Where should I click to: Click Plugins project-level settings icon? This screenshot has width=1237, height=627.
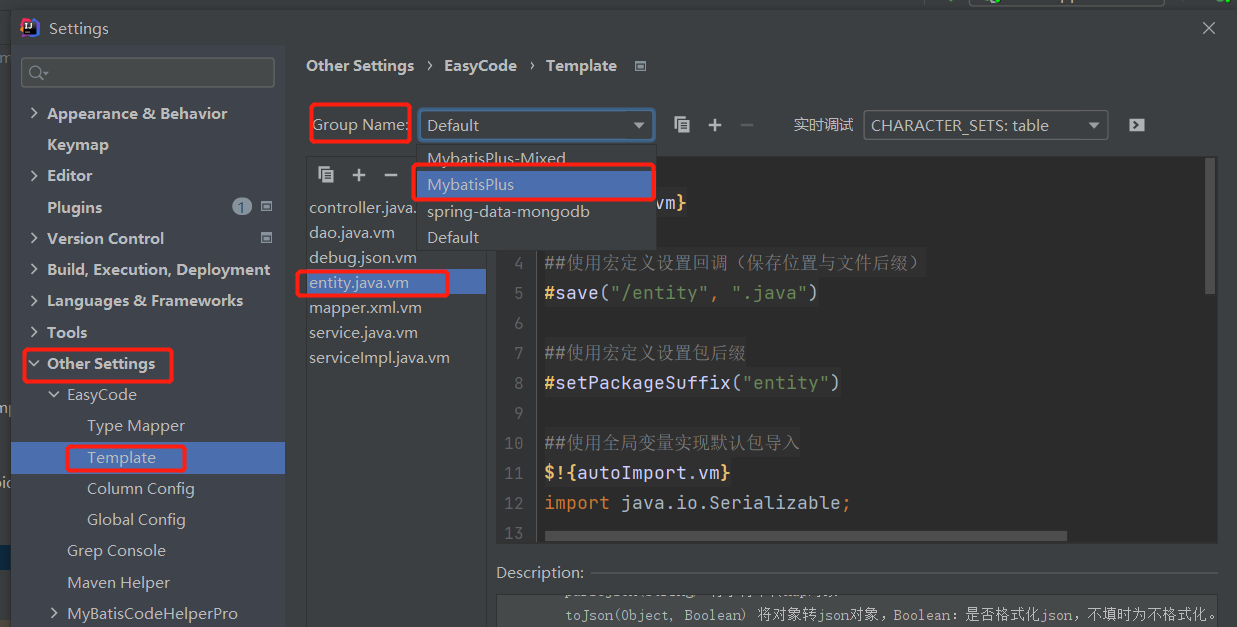point(267,207)
